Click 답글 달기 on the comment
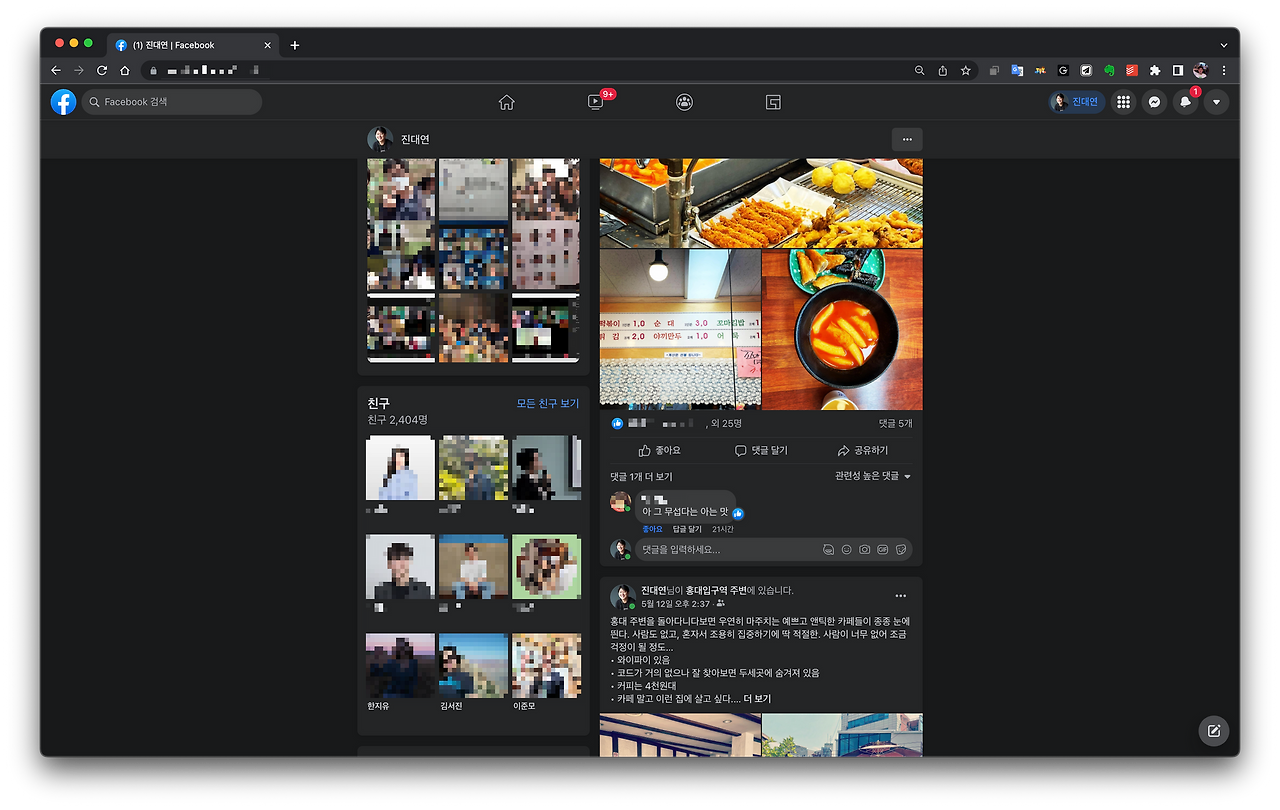Screen dimensions: 1280x810 pyautogui.click(x=687, y=529)
